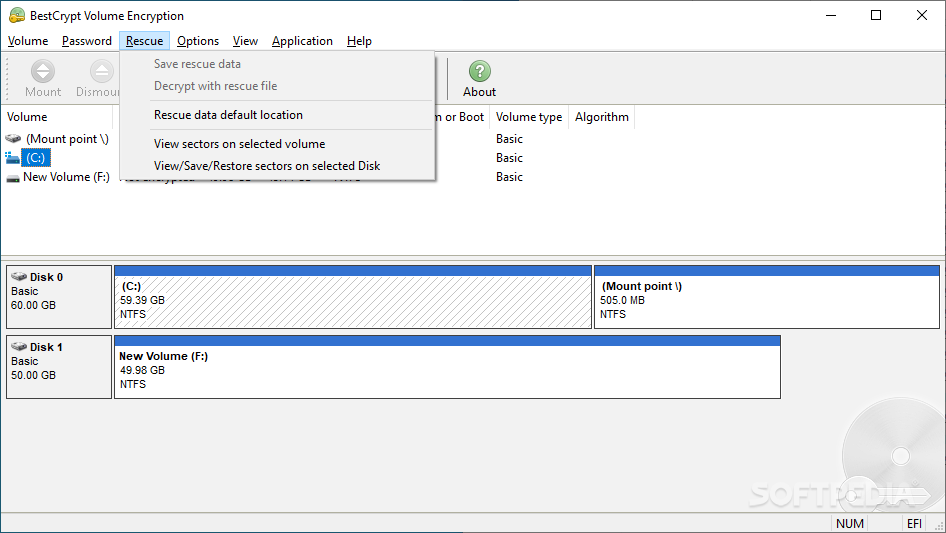Click the Disk 0 hard drive icon
This screenshot has width=946, height=533.
(19, 276)
